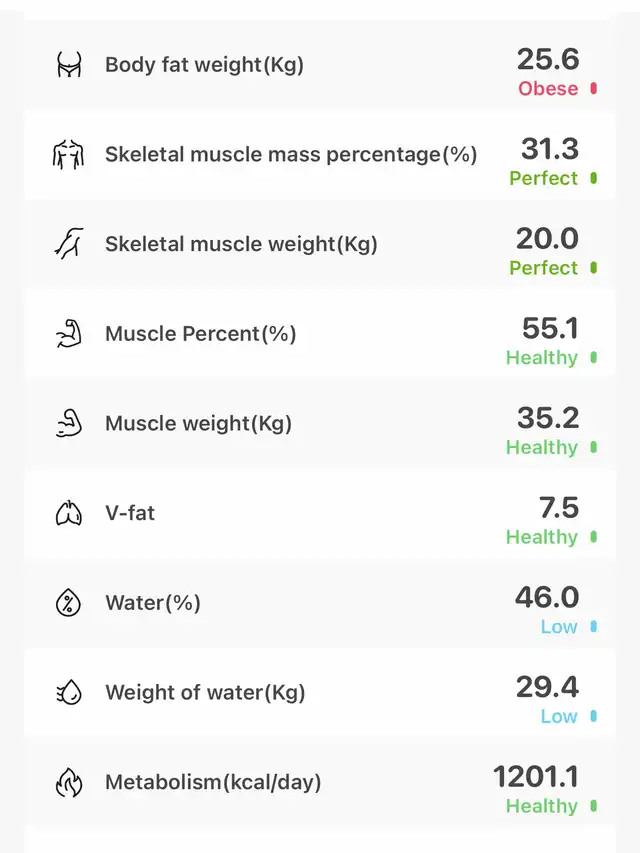Tap the Skeletal muscle mass percentage torso icon
Screen dimensions: 640x853
click(x=68, y=155)
